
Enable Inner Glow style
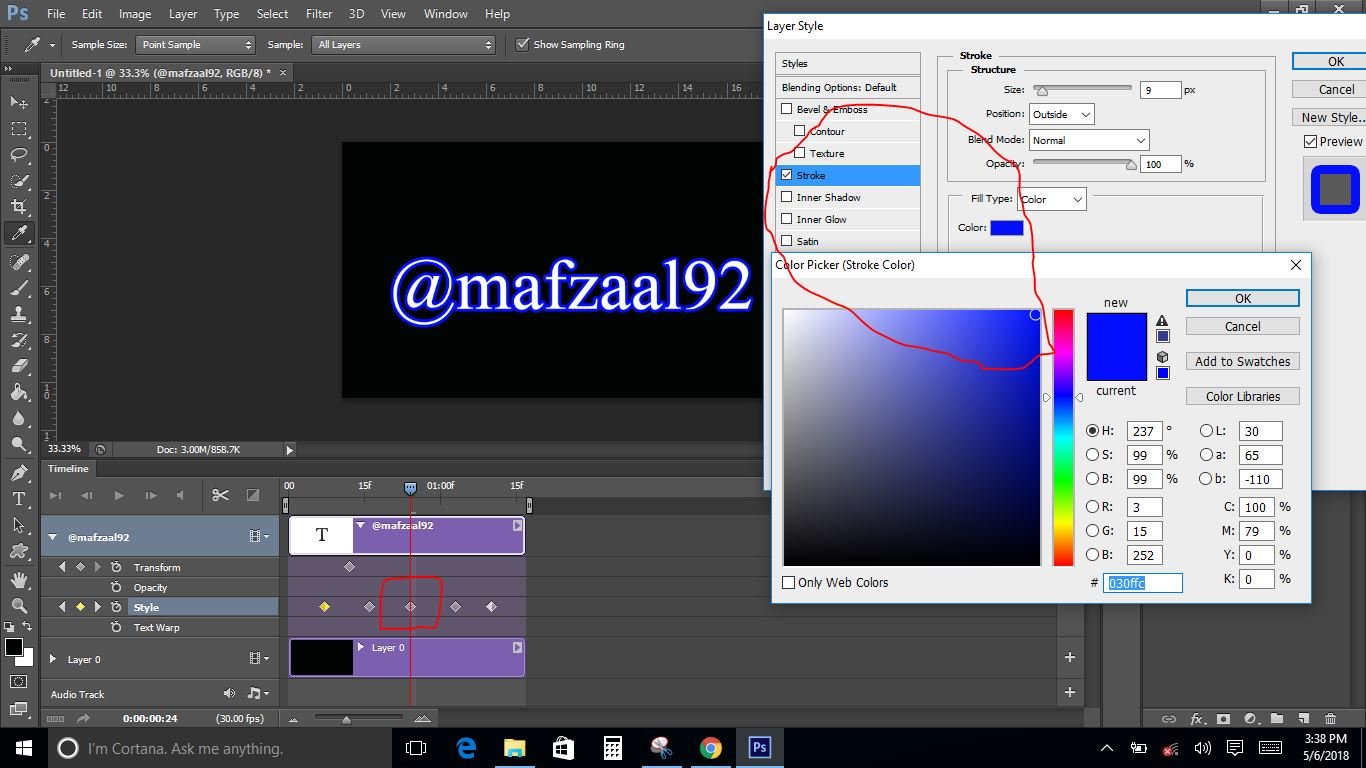point(786,219)
